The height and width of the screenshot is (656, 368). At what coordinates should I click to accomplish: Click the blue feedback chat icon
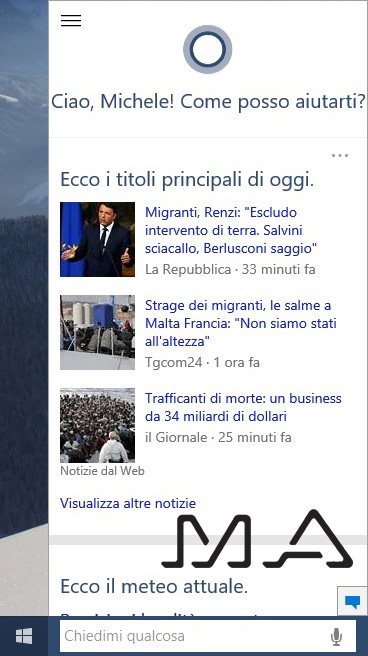pyautogui.click(x=353, y=602)
